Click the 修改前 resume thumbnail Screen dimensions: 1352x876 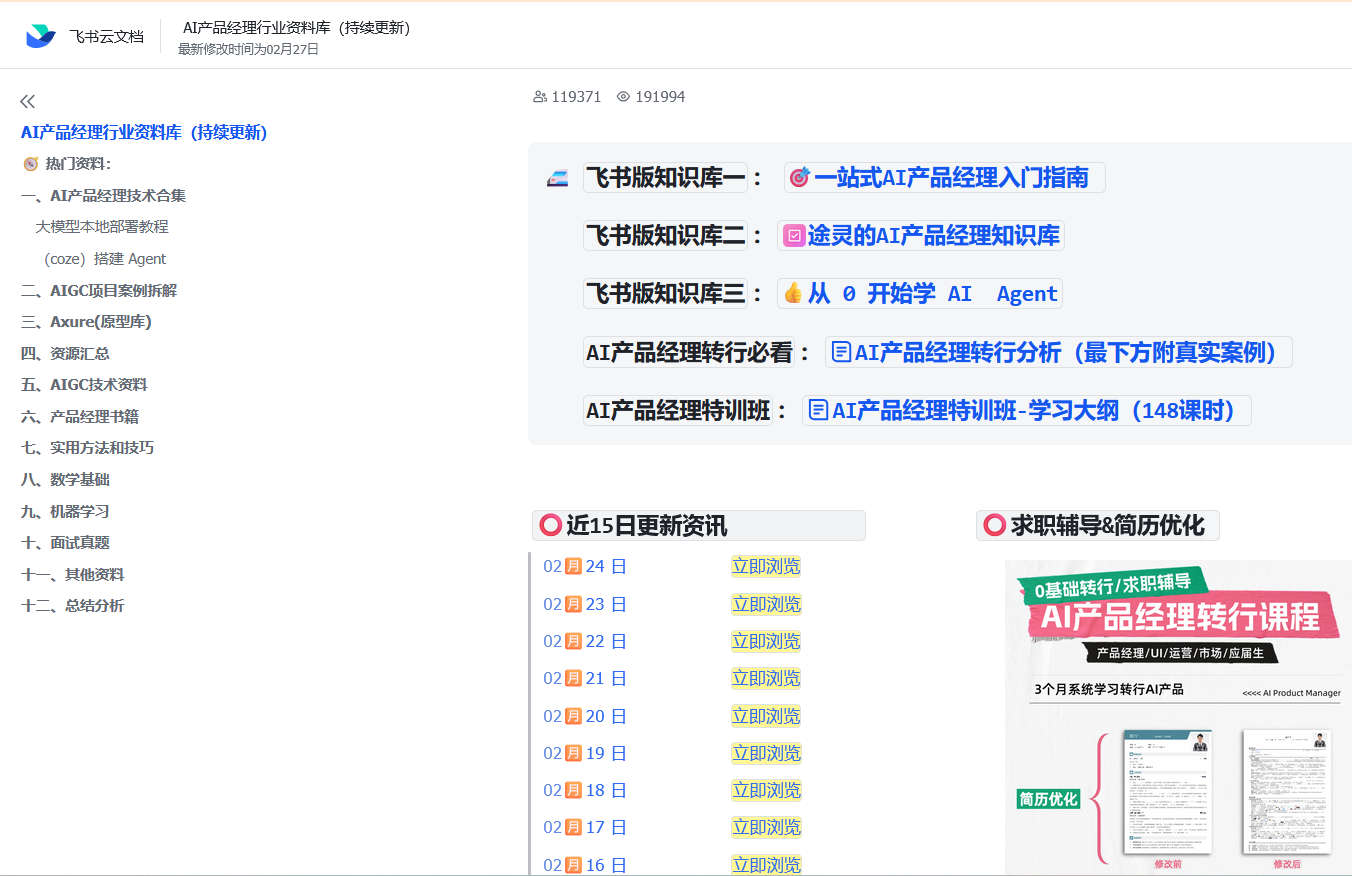click(1167, 792)
